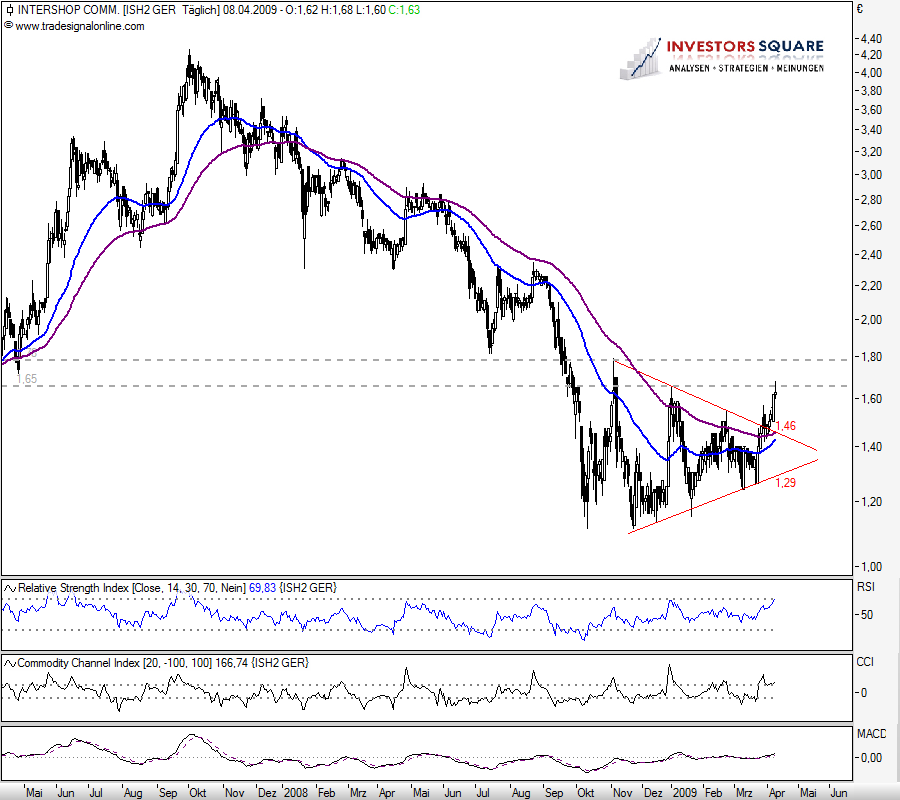
Task: Click the 2,00 price axis label
Action: pos(871,320)
